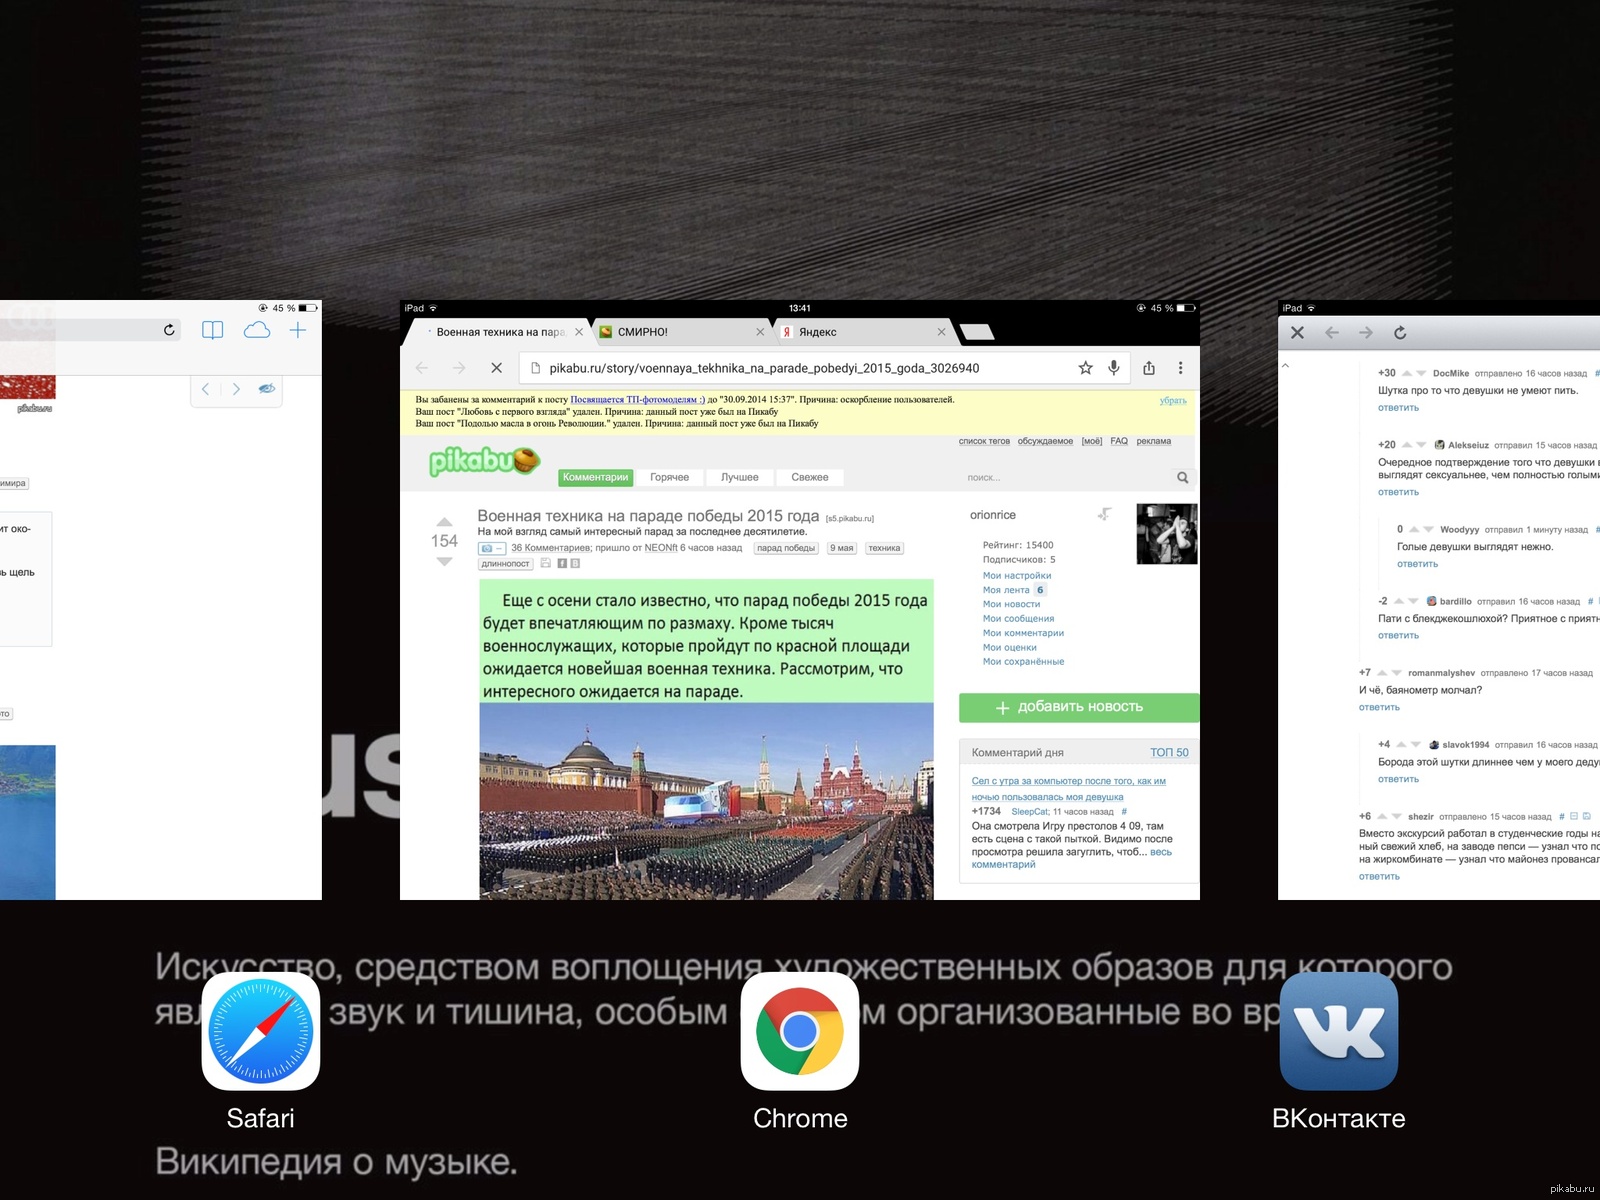Tap the Chrome app icon
This screenshot has height=1200, width=1600.
[799, 1031]
